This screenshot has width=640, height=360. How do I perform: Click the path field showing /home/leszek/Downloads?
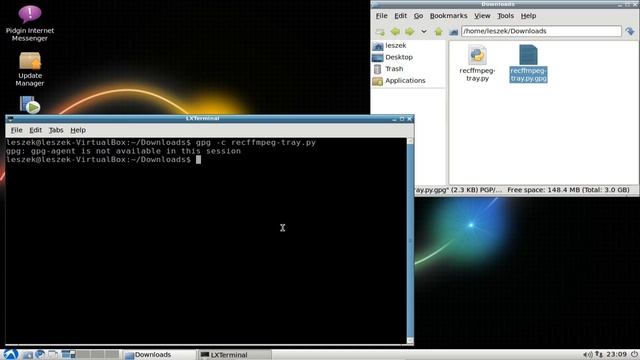click(x=541, y=31)
